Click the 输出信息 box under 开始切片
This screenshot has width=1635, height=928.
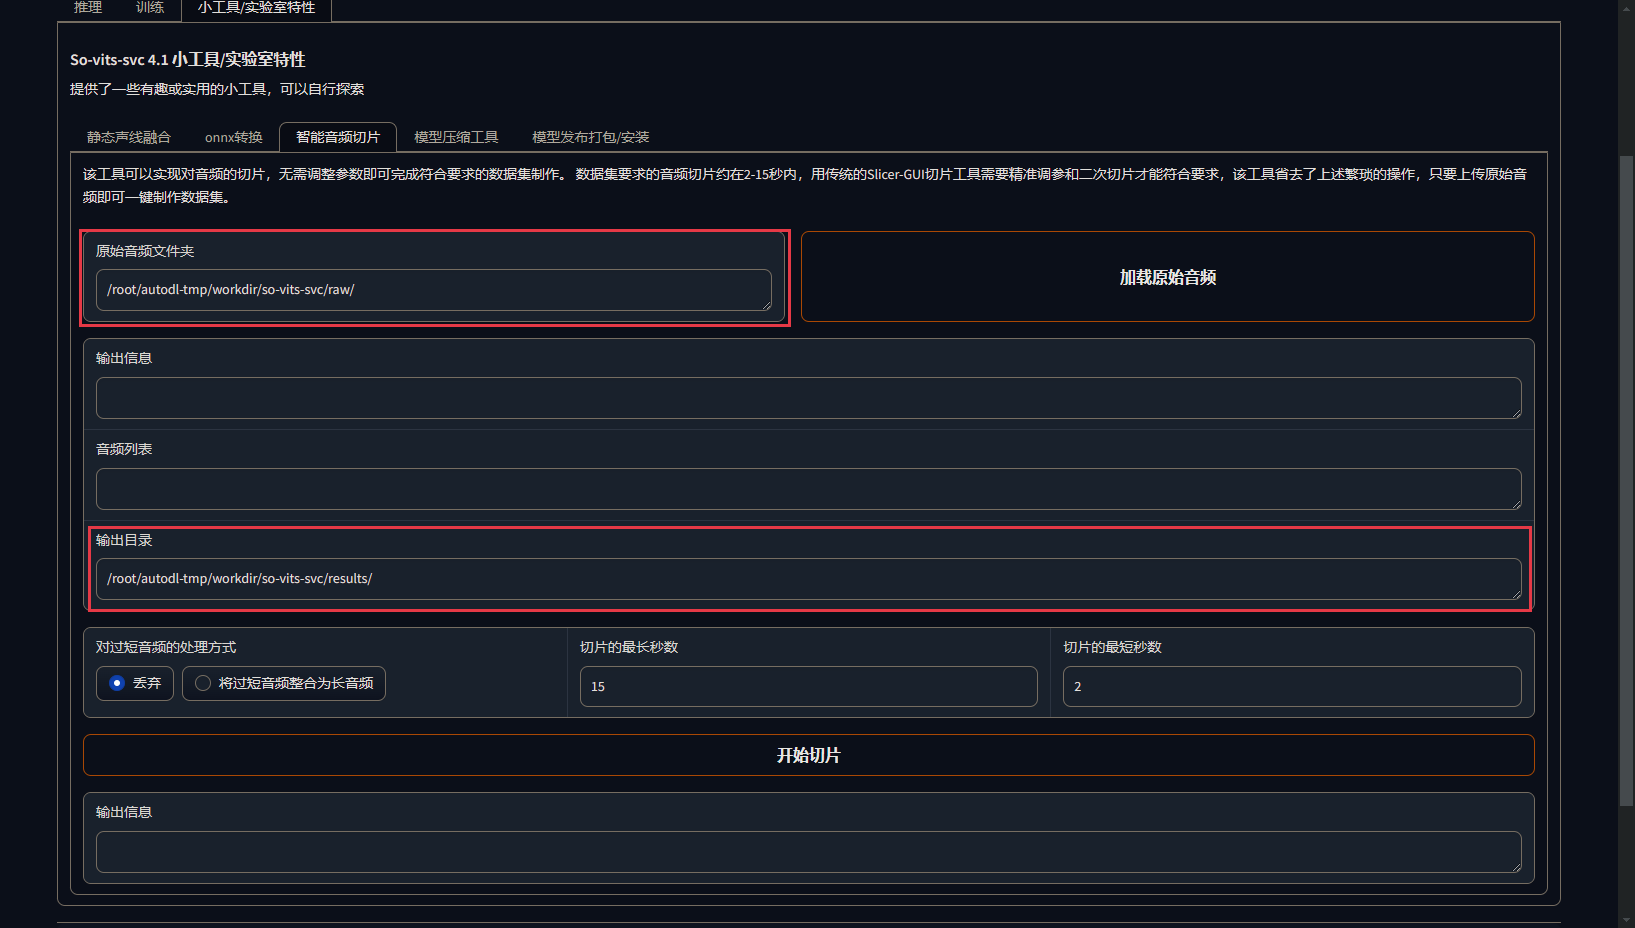pos(808,852)
